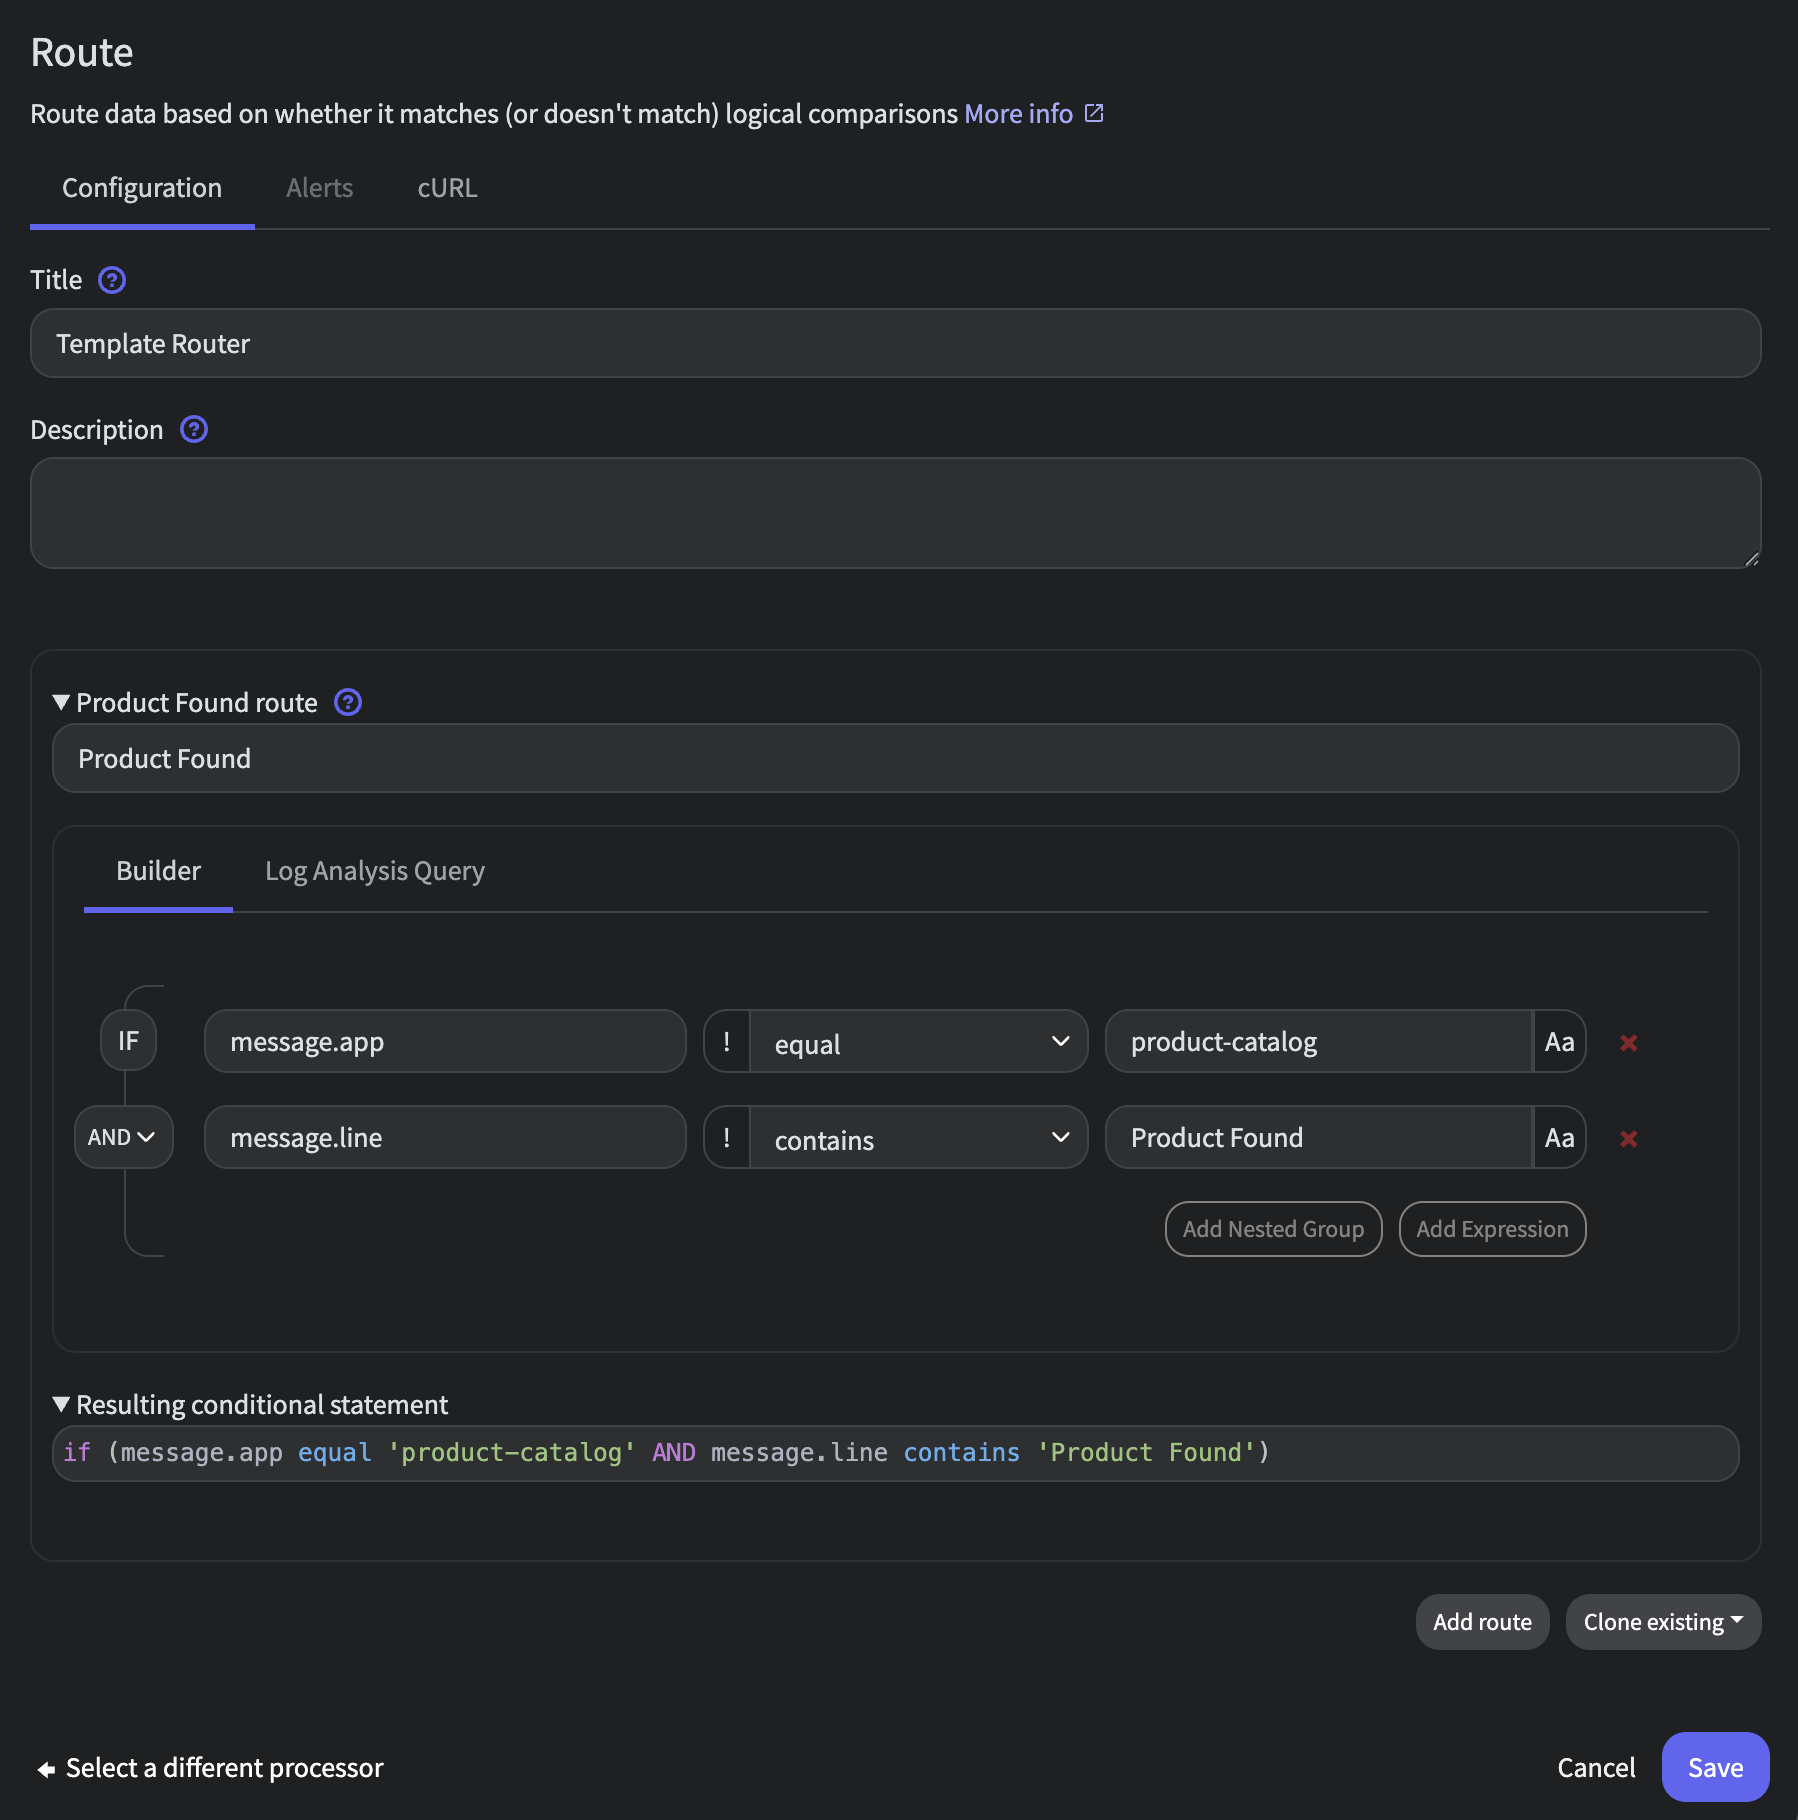Switch to the Alerts tab
This screenshot has width=1798, height=1820.
click(x=319, y=187)
